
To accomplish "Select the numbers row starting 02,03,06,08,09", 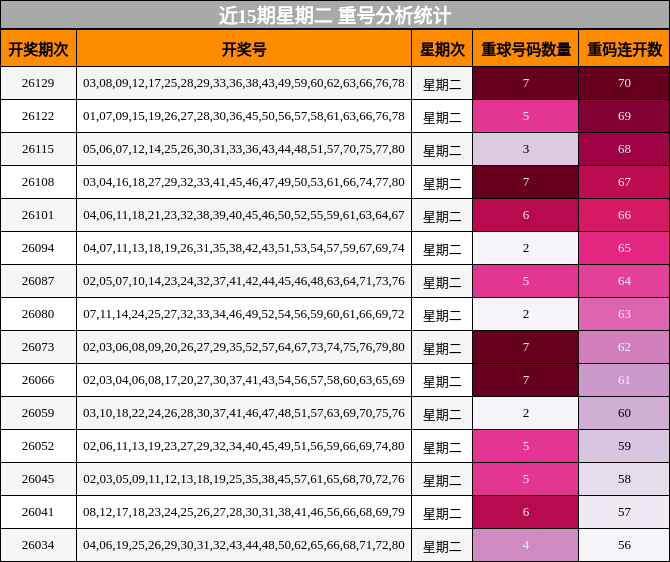I will (244, 347).
